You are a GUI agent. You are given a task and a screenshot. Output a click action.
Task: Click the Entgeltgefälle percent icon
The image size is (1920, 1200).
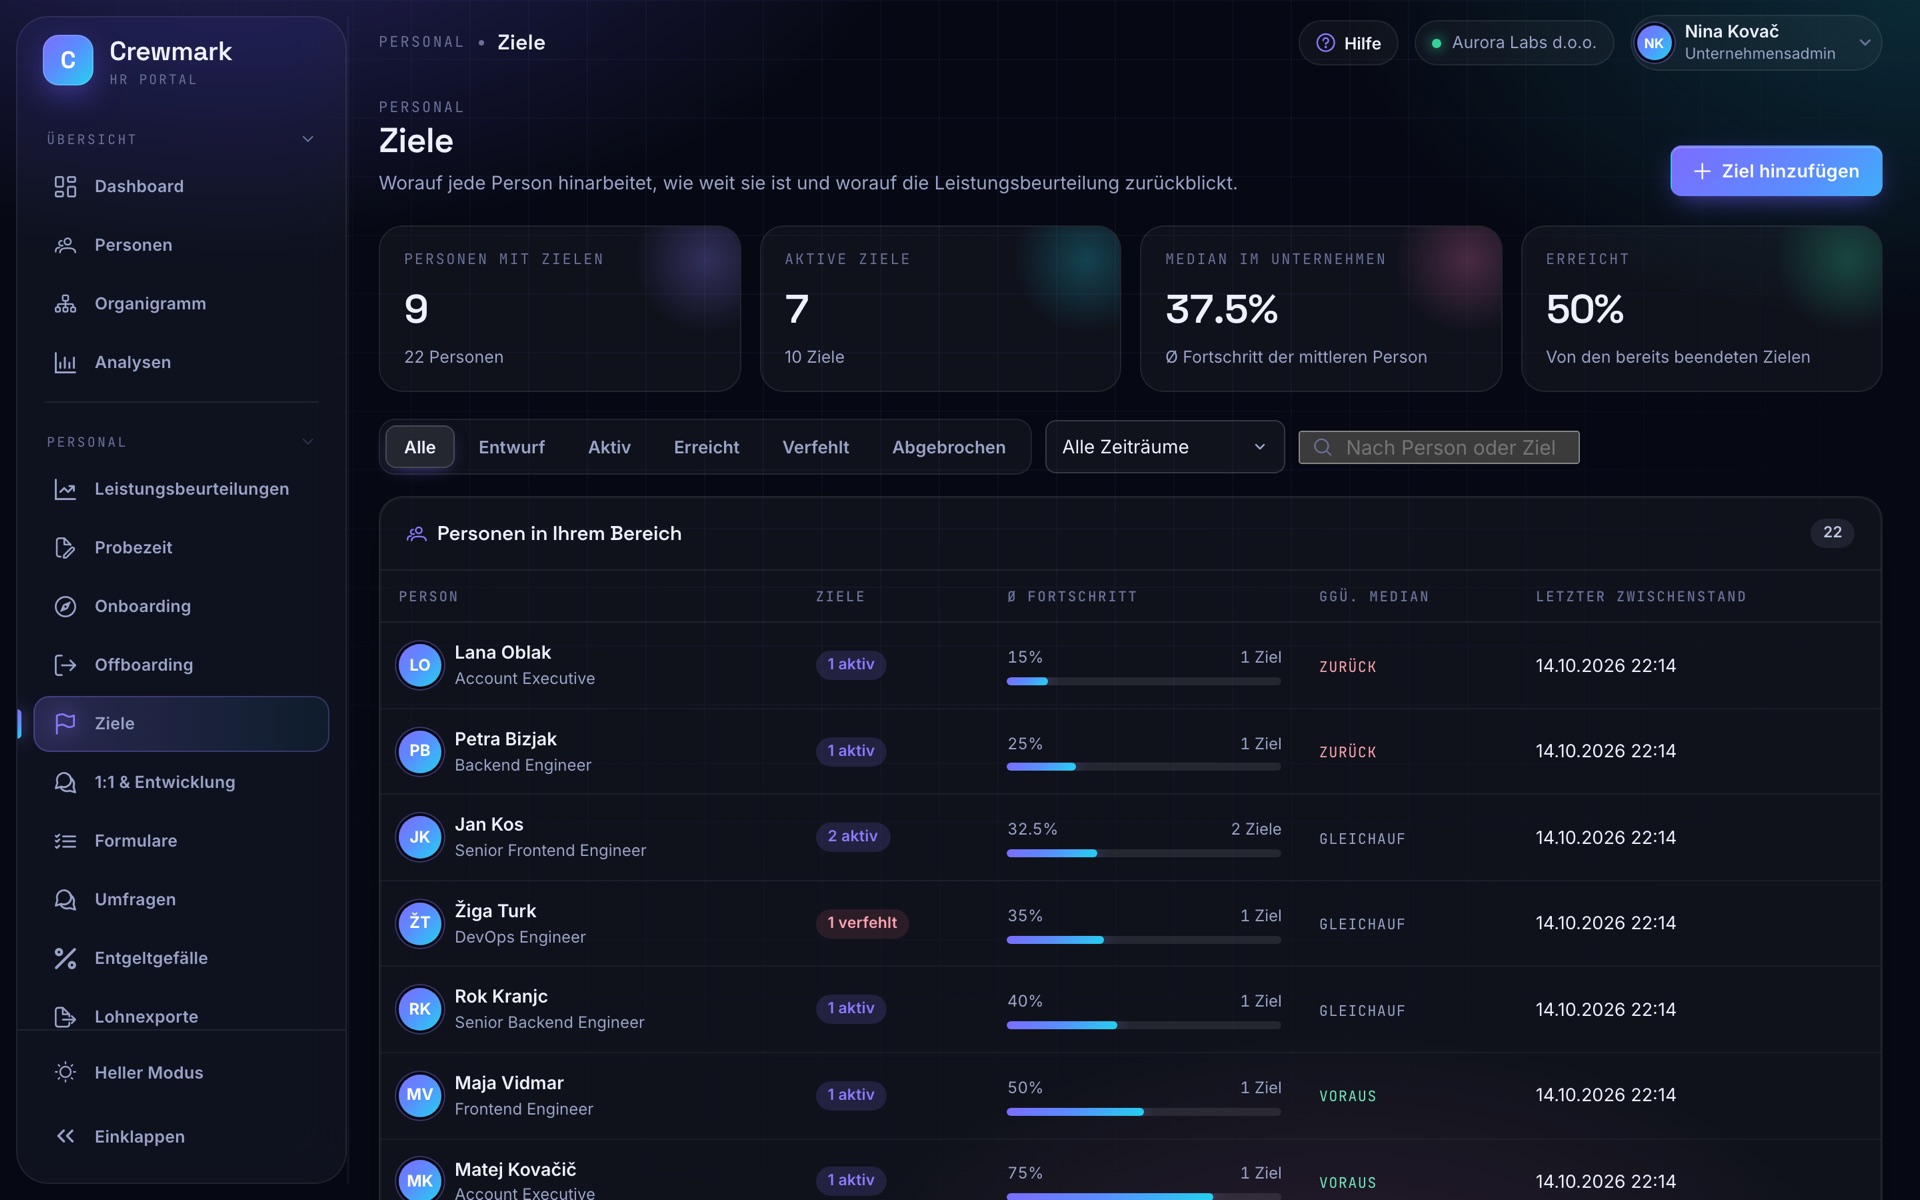65,958
